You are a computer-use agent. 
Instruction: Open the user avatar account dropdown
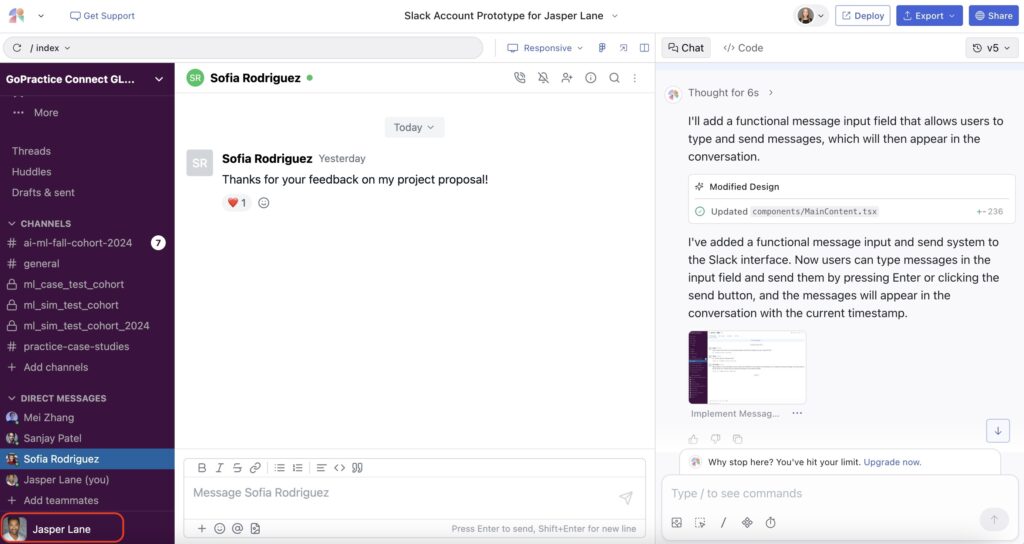811,16
